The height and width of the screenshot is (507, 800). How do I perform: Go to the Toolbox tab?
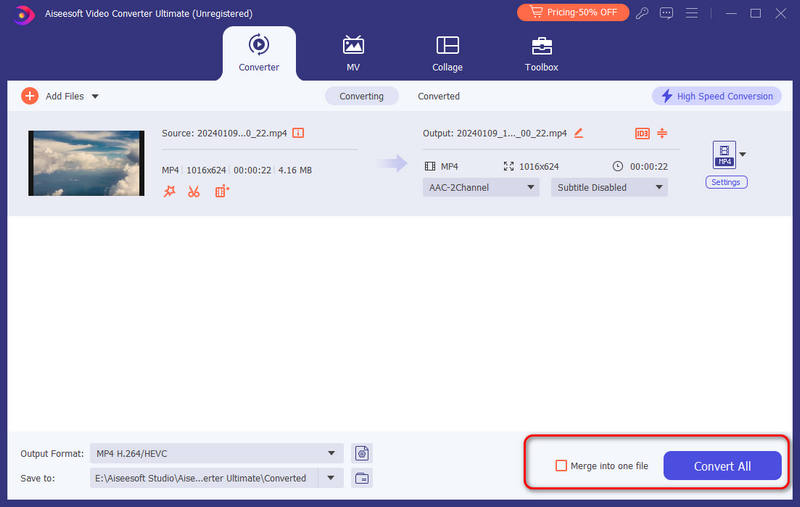click(x=541, y=54)
